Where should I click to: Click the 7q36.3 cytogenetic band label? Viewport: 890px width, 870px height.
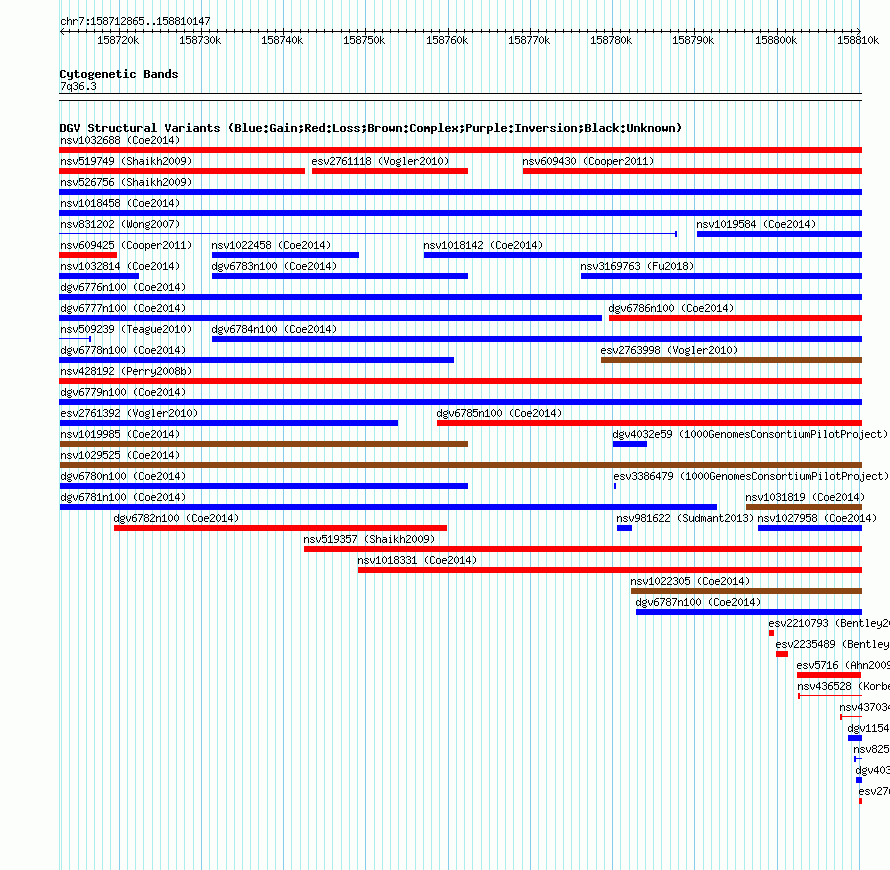(x=78, y=86)
